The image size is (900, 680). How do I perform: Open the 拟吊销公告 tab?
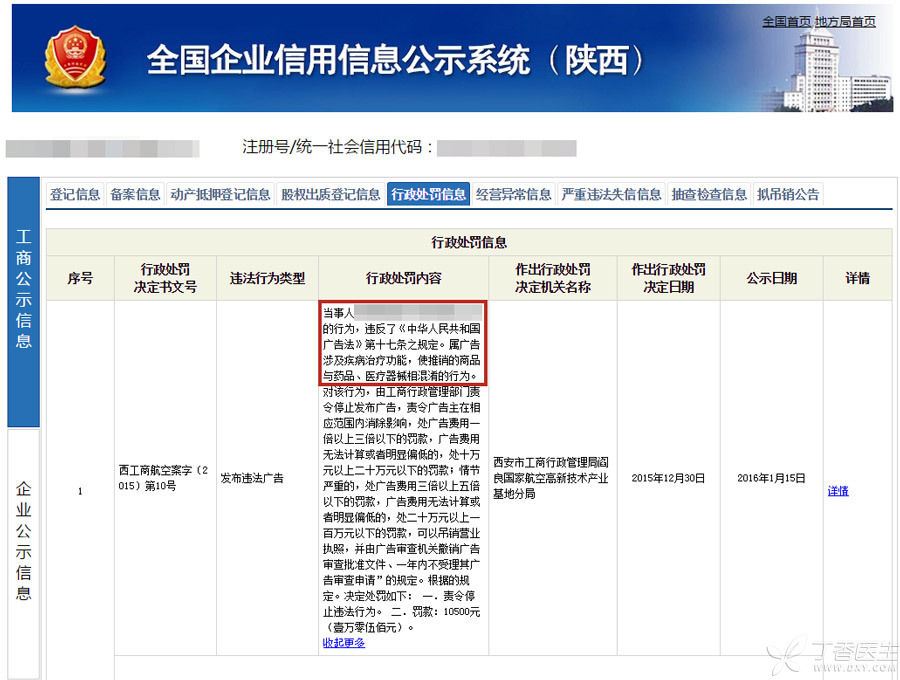[x=788, y=194]
